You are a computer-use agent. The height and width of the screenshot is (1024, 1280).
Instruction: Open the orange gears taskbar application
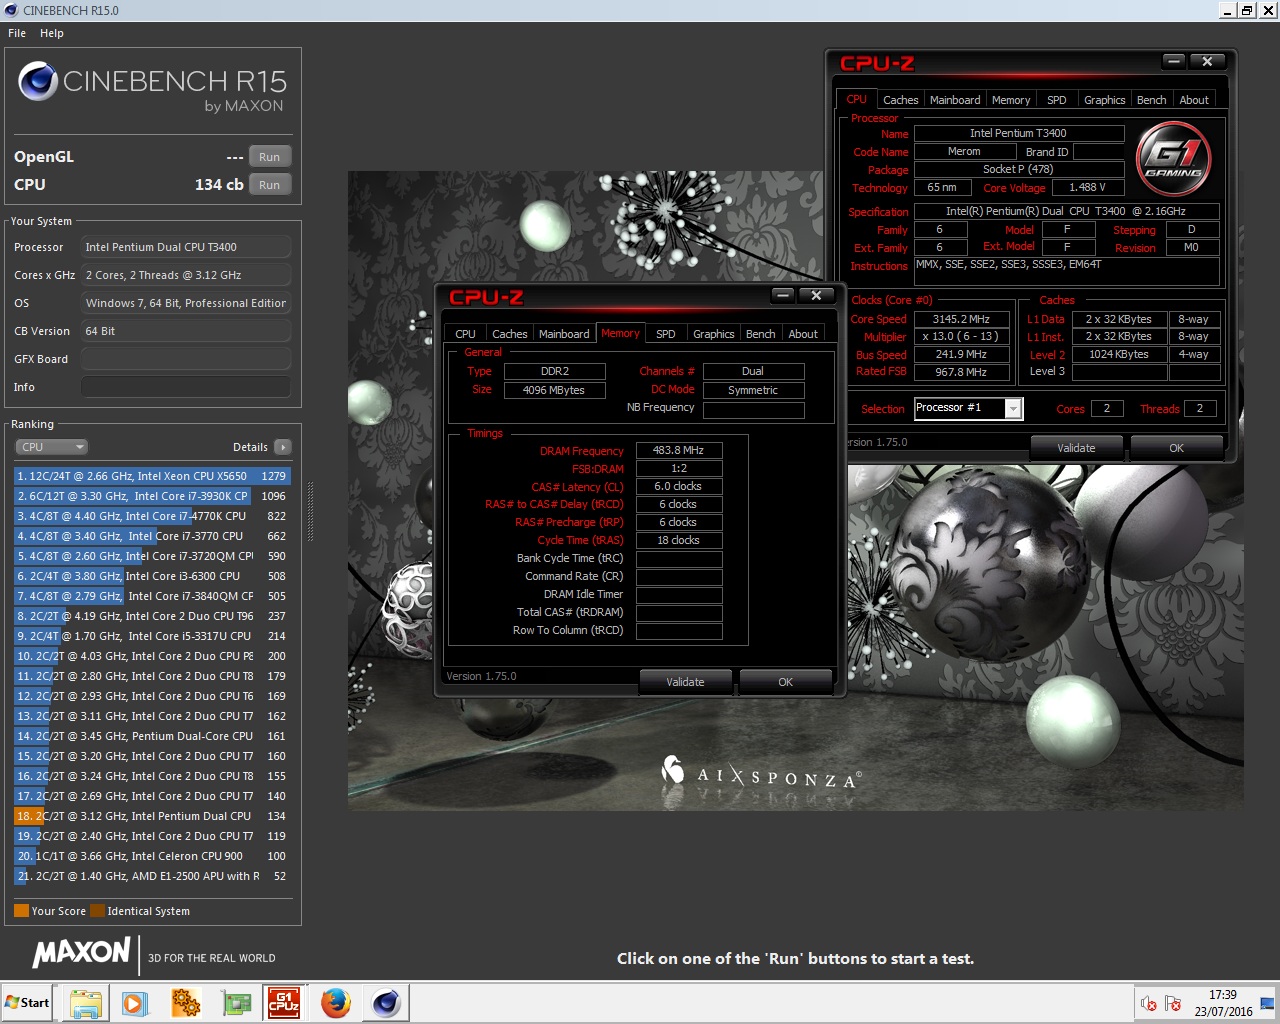[x=186, y=1003]
